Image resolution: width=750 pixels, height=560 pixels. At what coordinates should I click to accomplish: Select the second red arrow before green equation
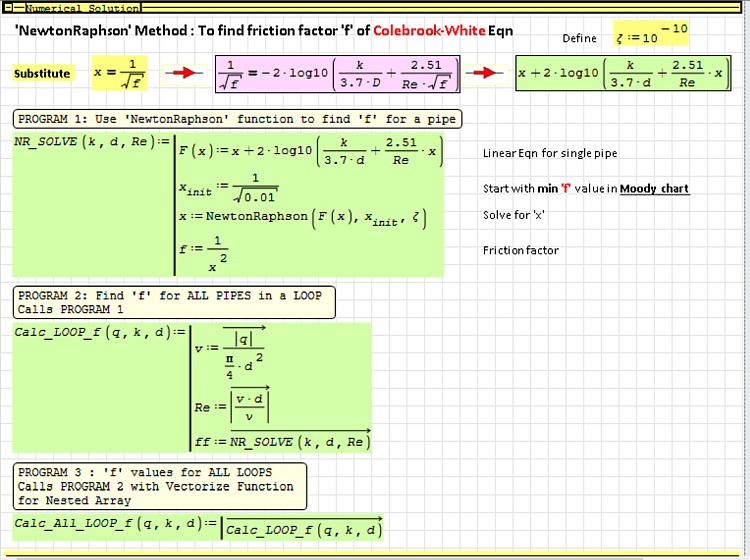click(x=488, y=73)
